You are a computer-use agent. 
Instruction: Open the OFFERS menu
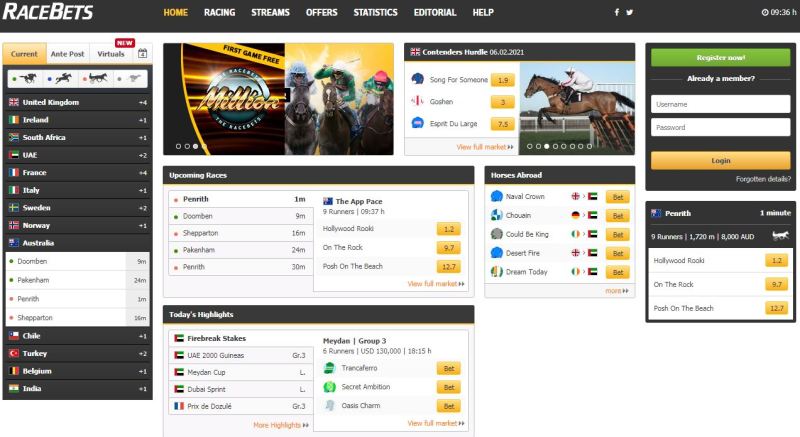pyautogui.click(x=321, y=12)
